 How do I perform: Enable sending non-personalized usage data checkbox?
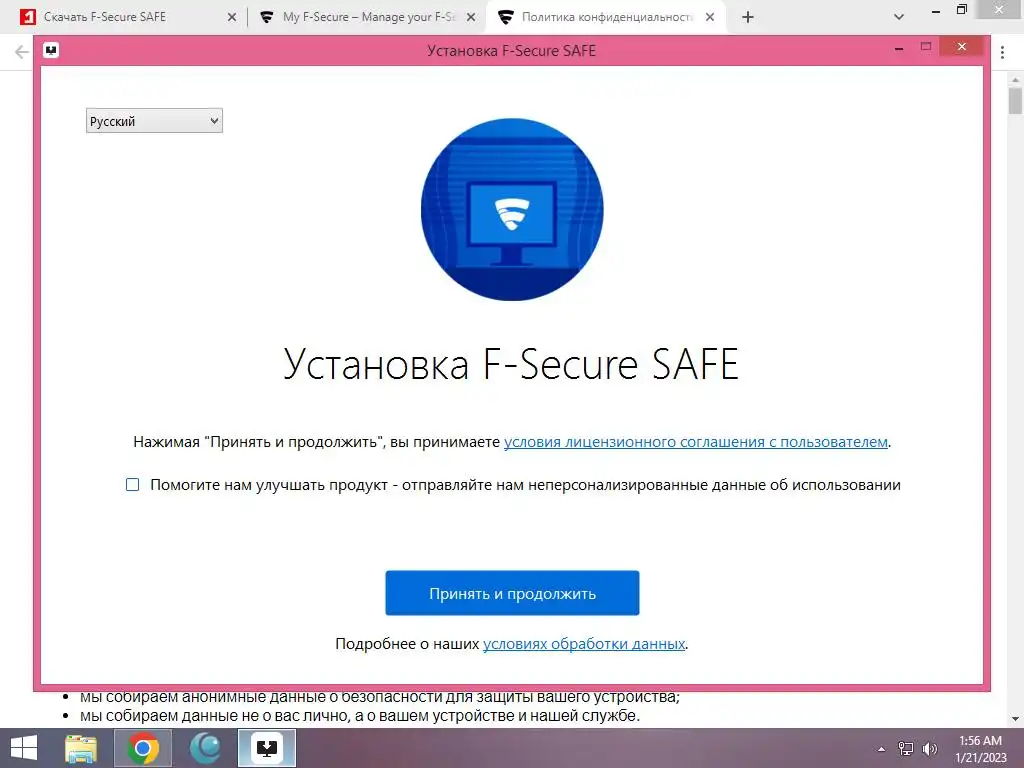pyautogui.click(x=133, y=485)
